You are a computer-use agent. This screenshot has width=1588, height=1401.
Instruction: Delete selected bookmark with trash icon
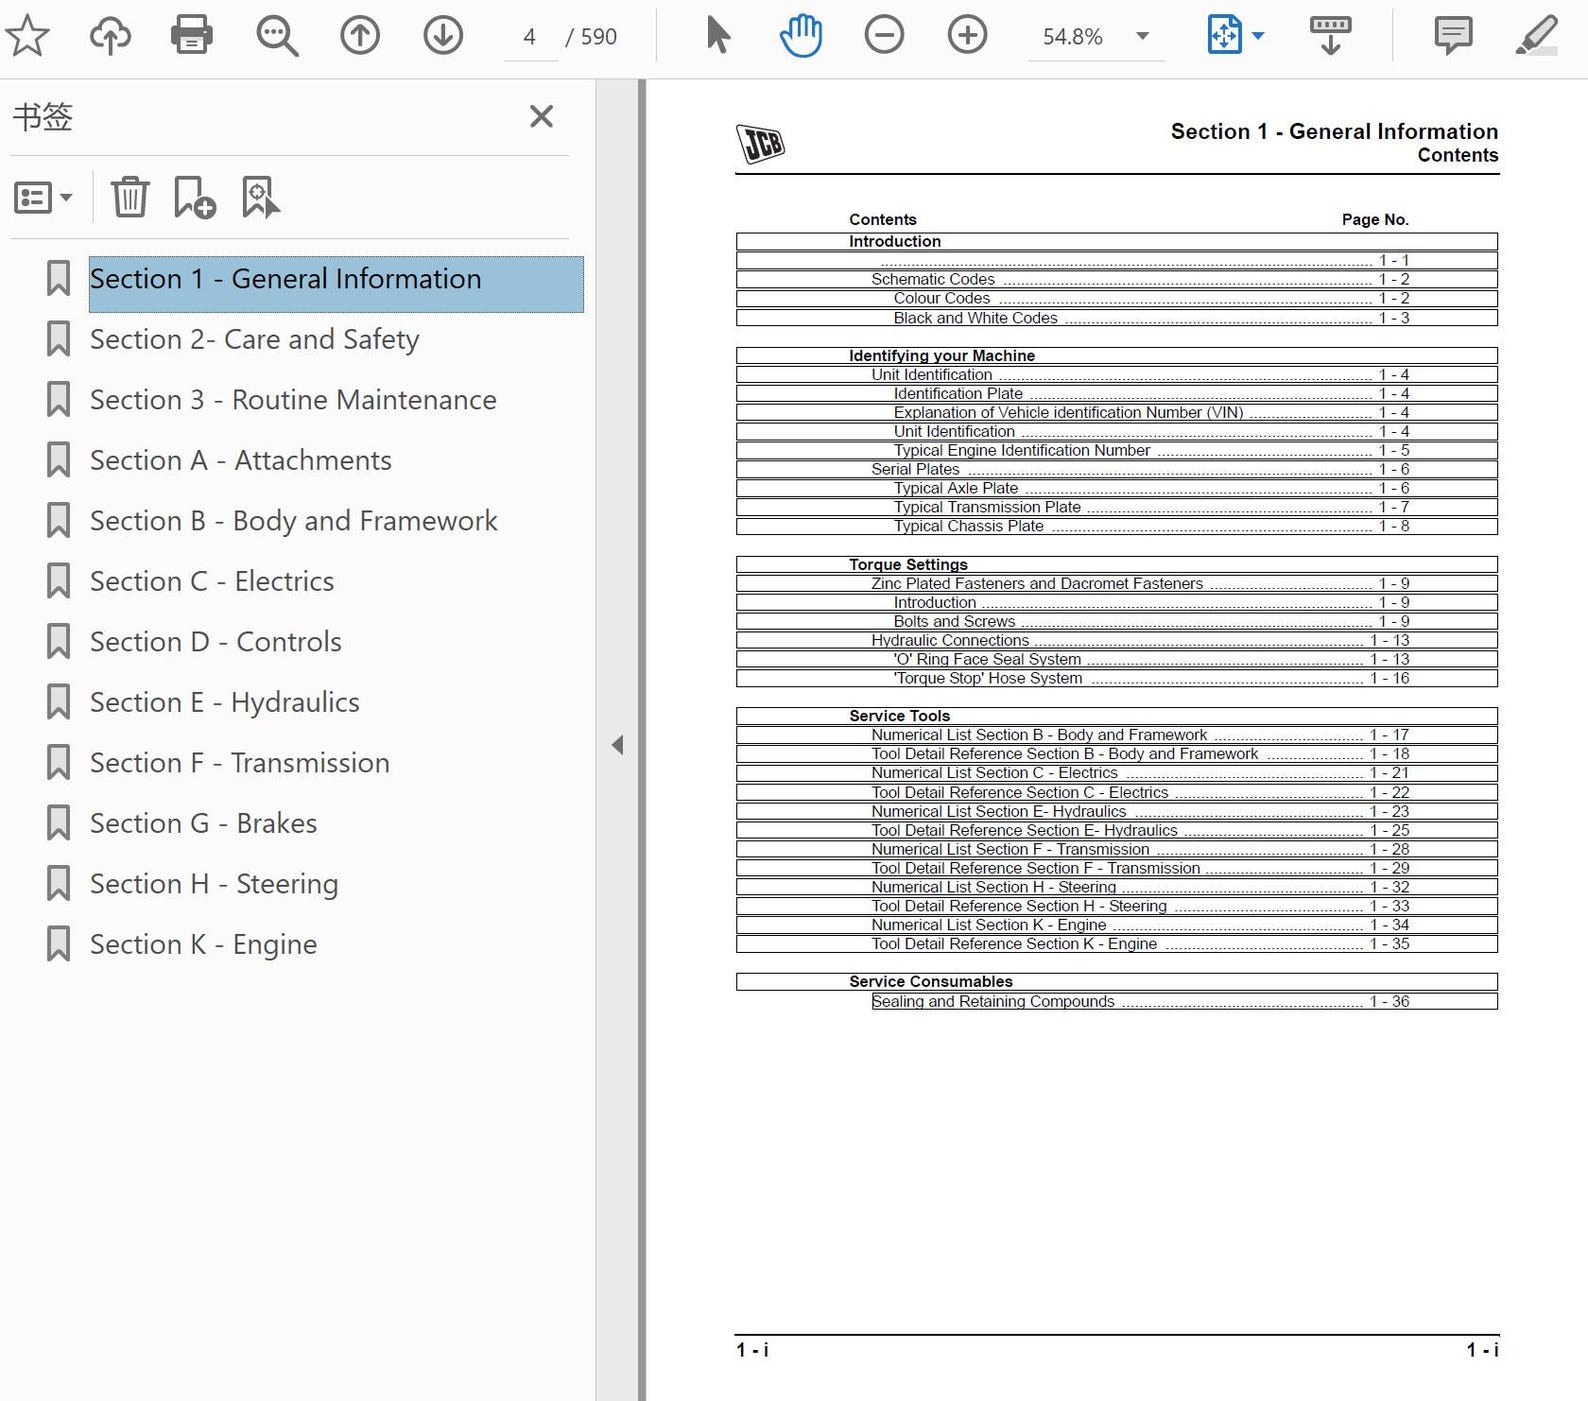click(x=130, y=197)
